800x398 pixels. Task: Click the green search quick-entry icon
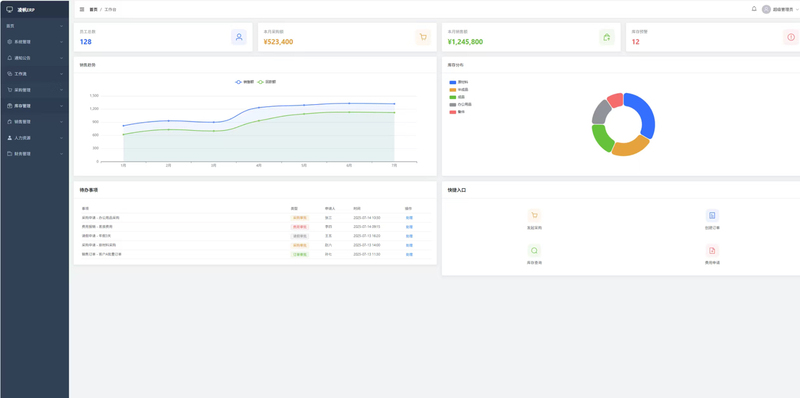pyautogui.click(x=534, y=251)
